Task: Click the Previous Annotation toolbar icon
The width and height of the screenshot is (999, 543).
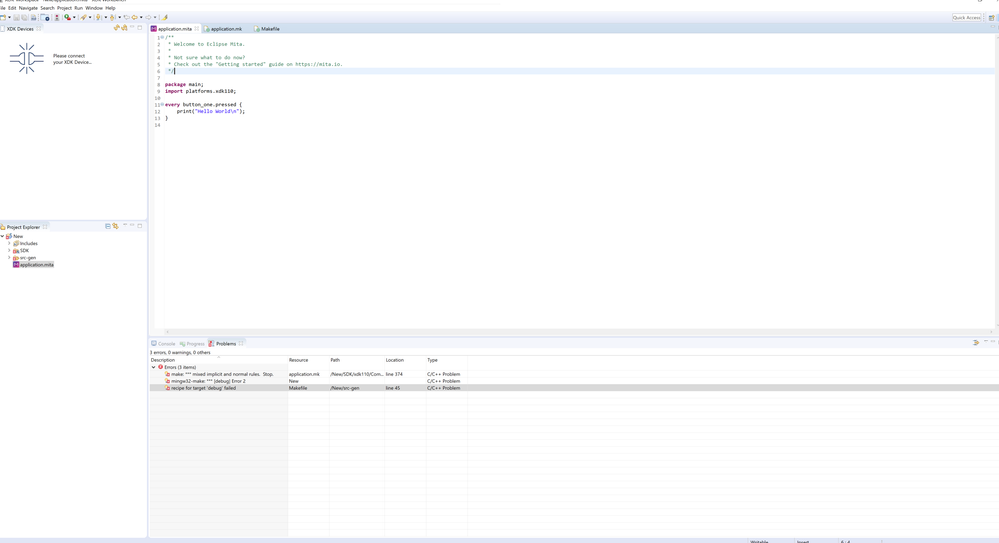Action: 112,17
